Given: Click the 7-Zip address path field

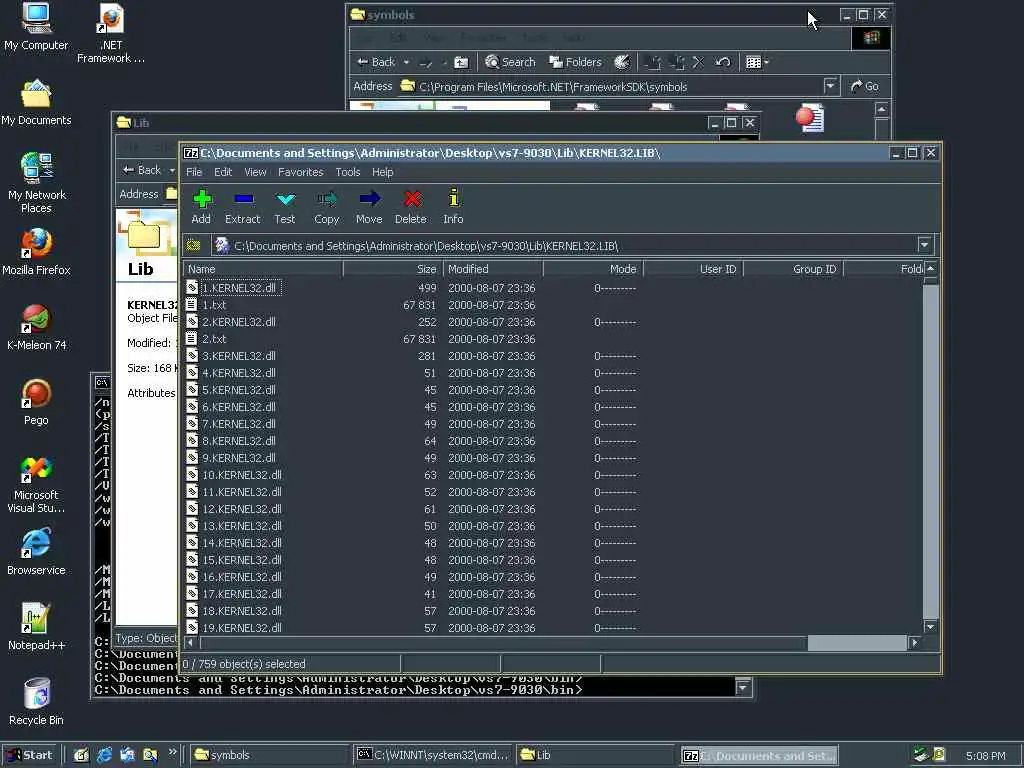Looking at the screenshot, I should (x=565, y=246).
